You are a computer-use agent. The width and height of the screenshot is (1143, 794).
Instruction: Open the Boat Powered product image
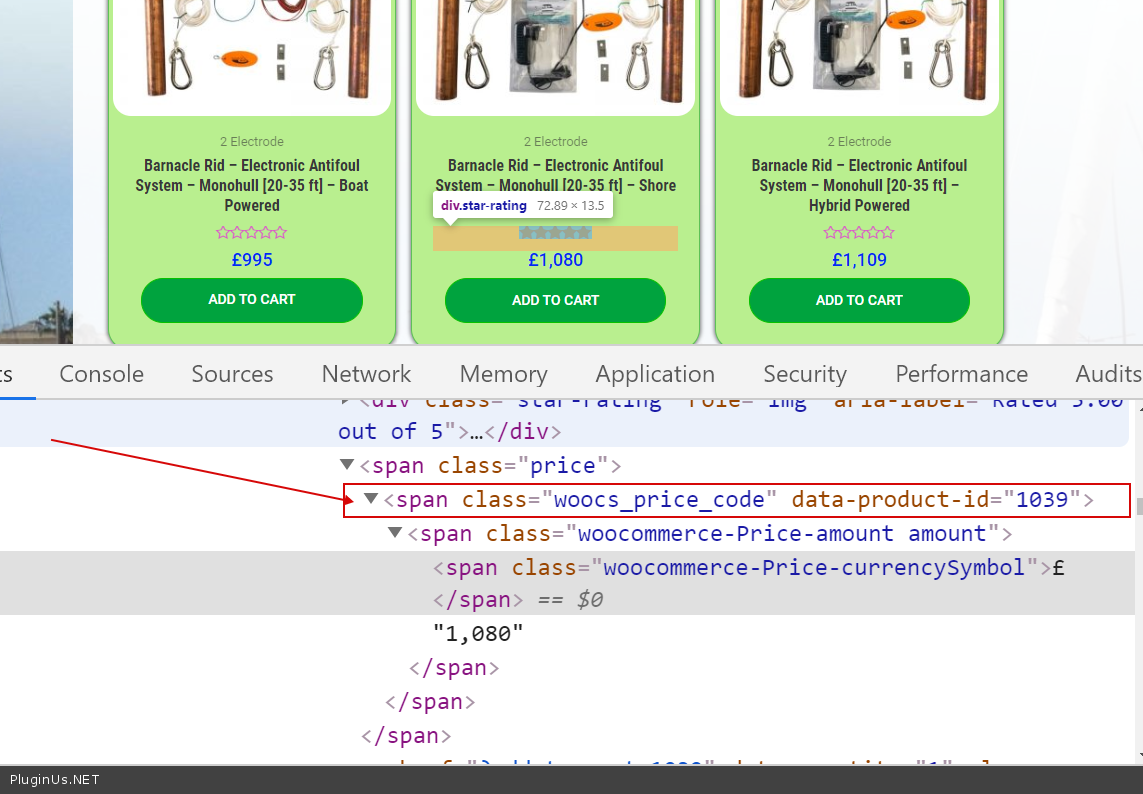252,50
